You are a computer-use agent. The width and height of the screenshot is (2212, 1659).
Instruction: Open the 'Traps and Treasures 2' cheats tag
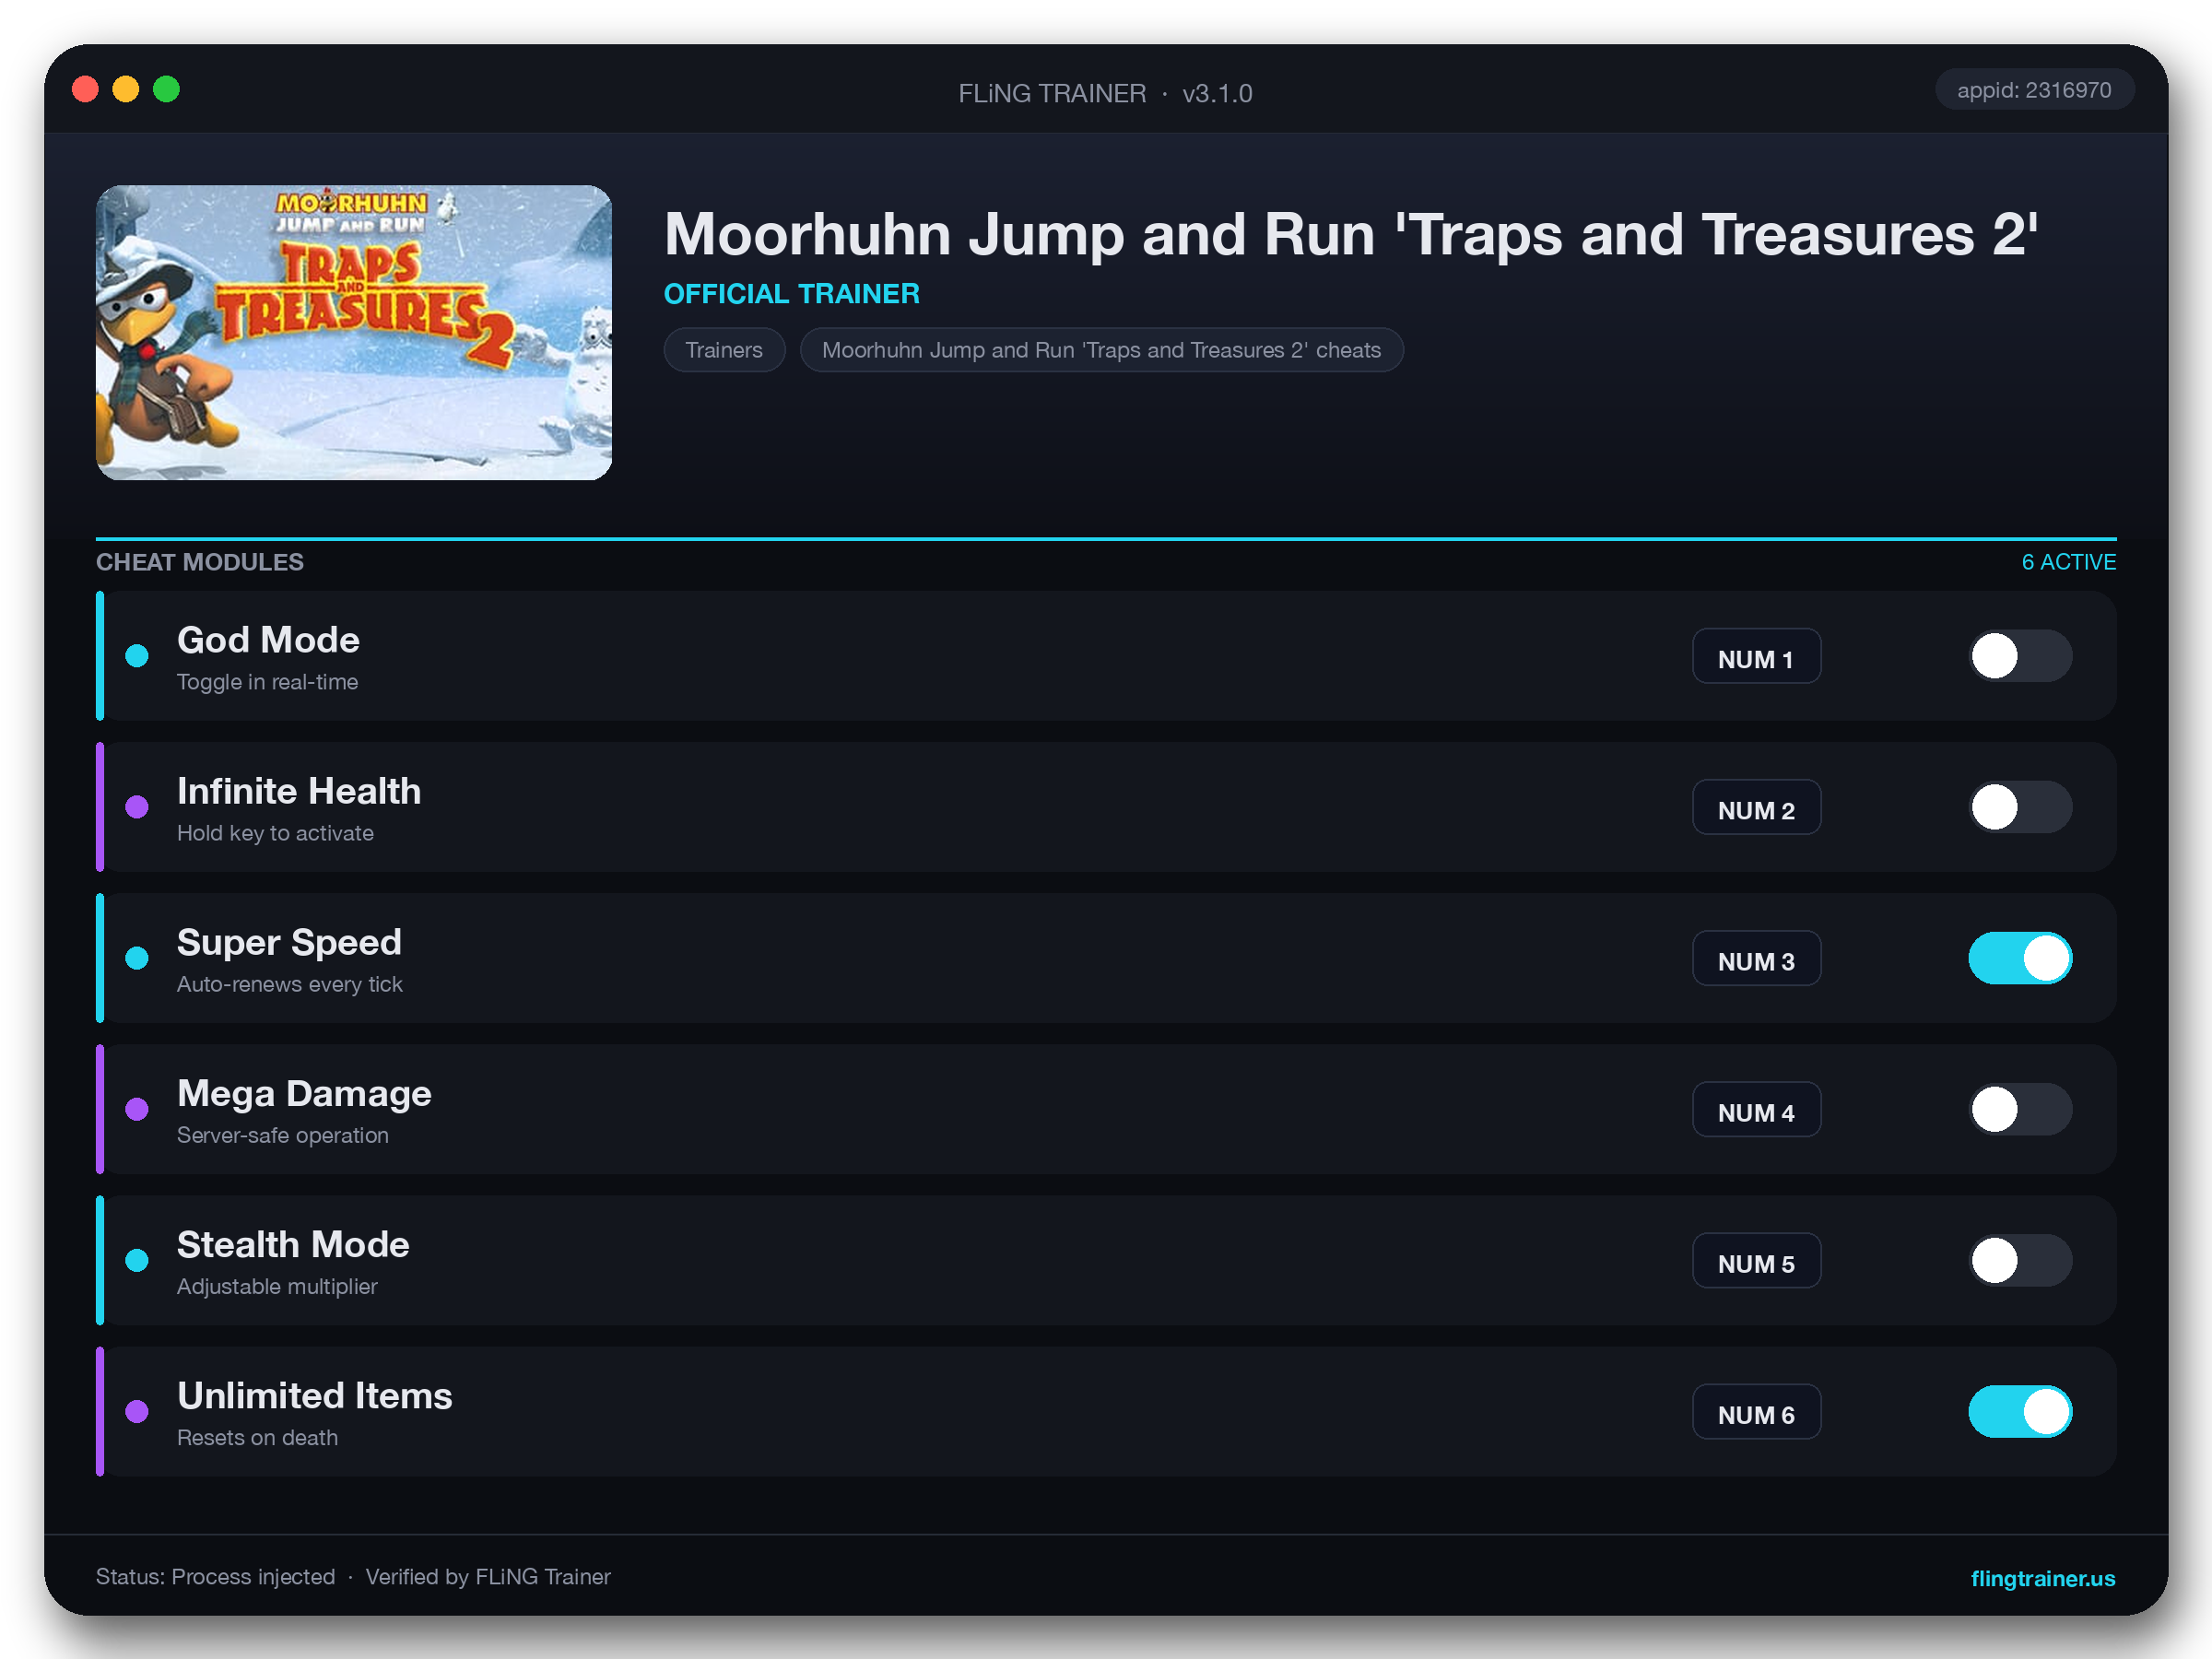click(x=1101, y=350)
